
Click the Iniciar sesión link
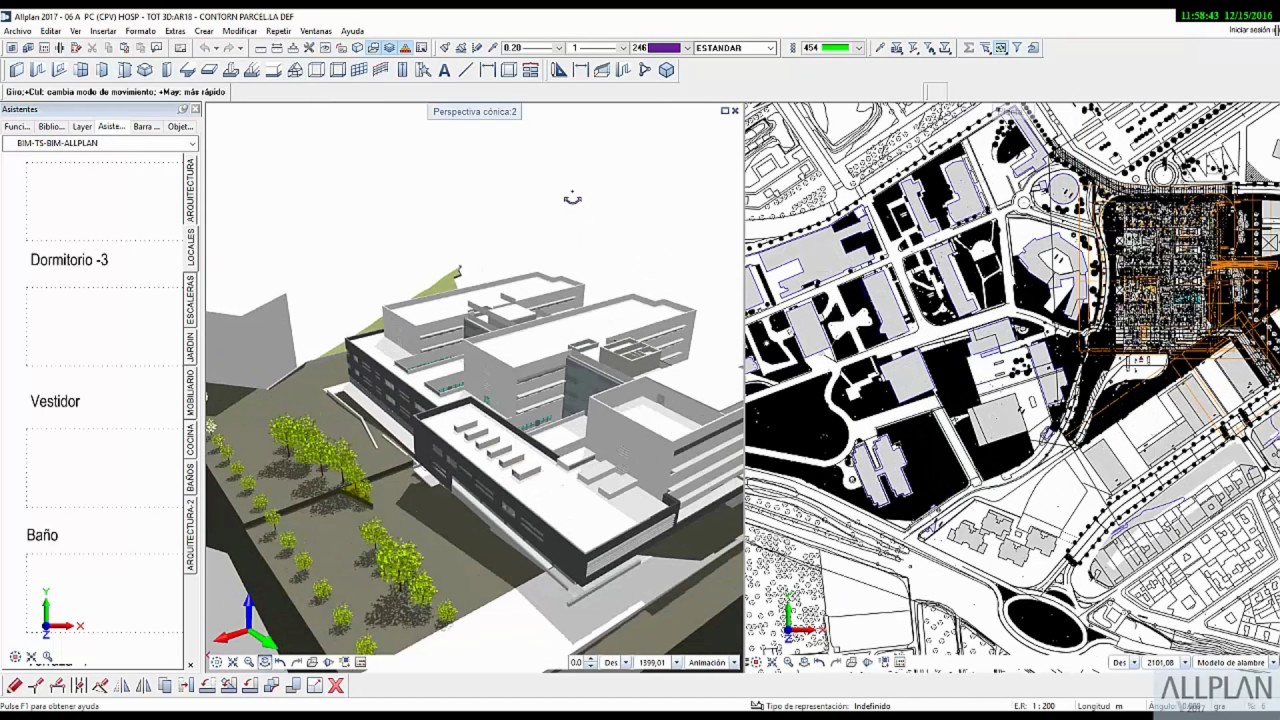1252,30
